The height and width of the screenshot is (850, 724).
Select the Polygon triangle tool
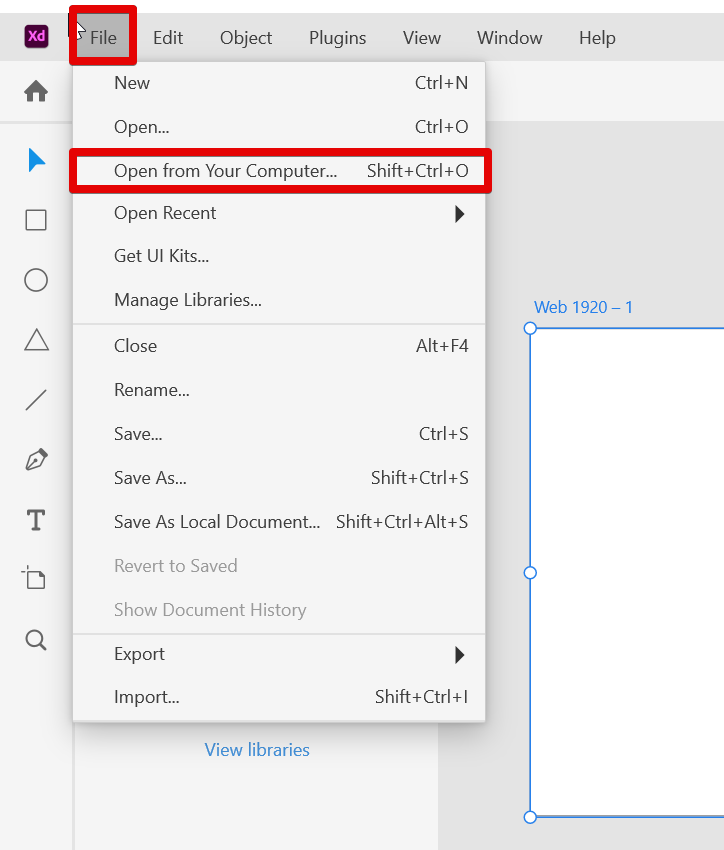[36, 341]
